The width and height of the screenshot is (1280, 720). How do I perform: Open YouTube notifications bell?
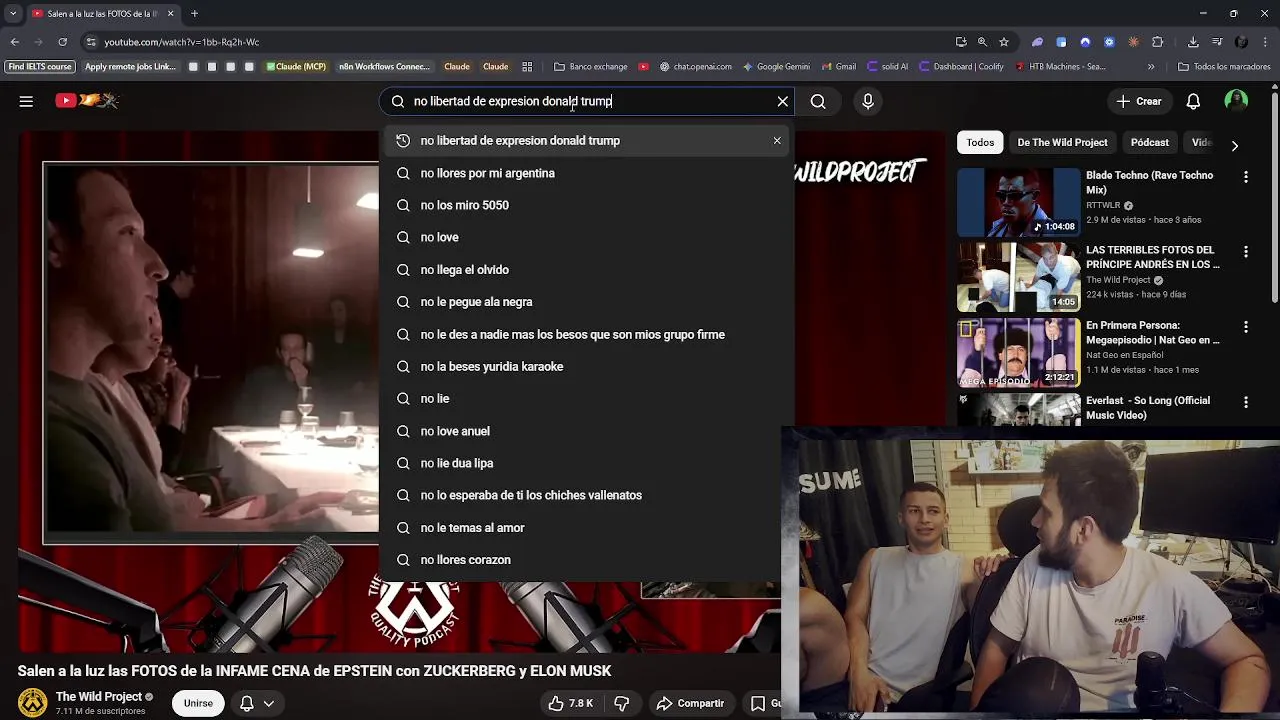[x=1193, y=101]
